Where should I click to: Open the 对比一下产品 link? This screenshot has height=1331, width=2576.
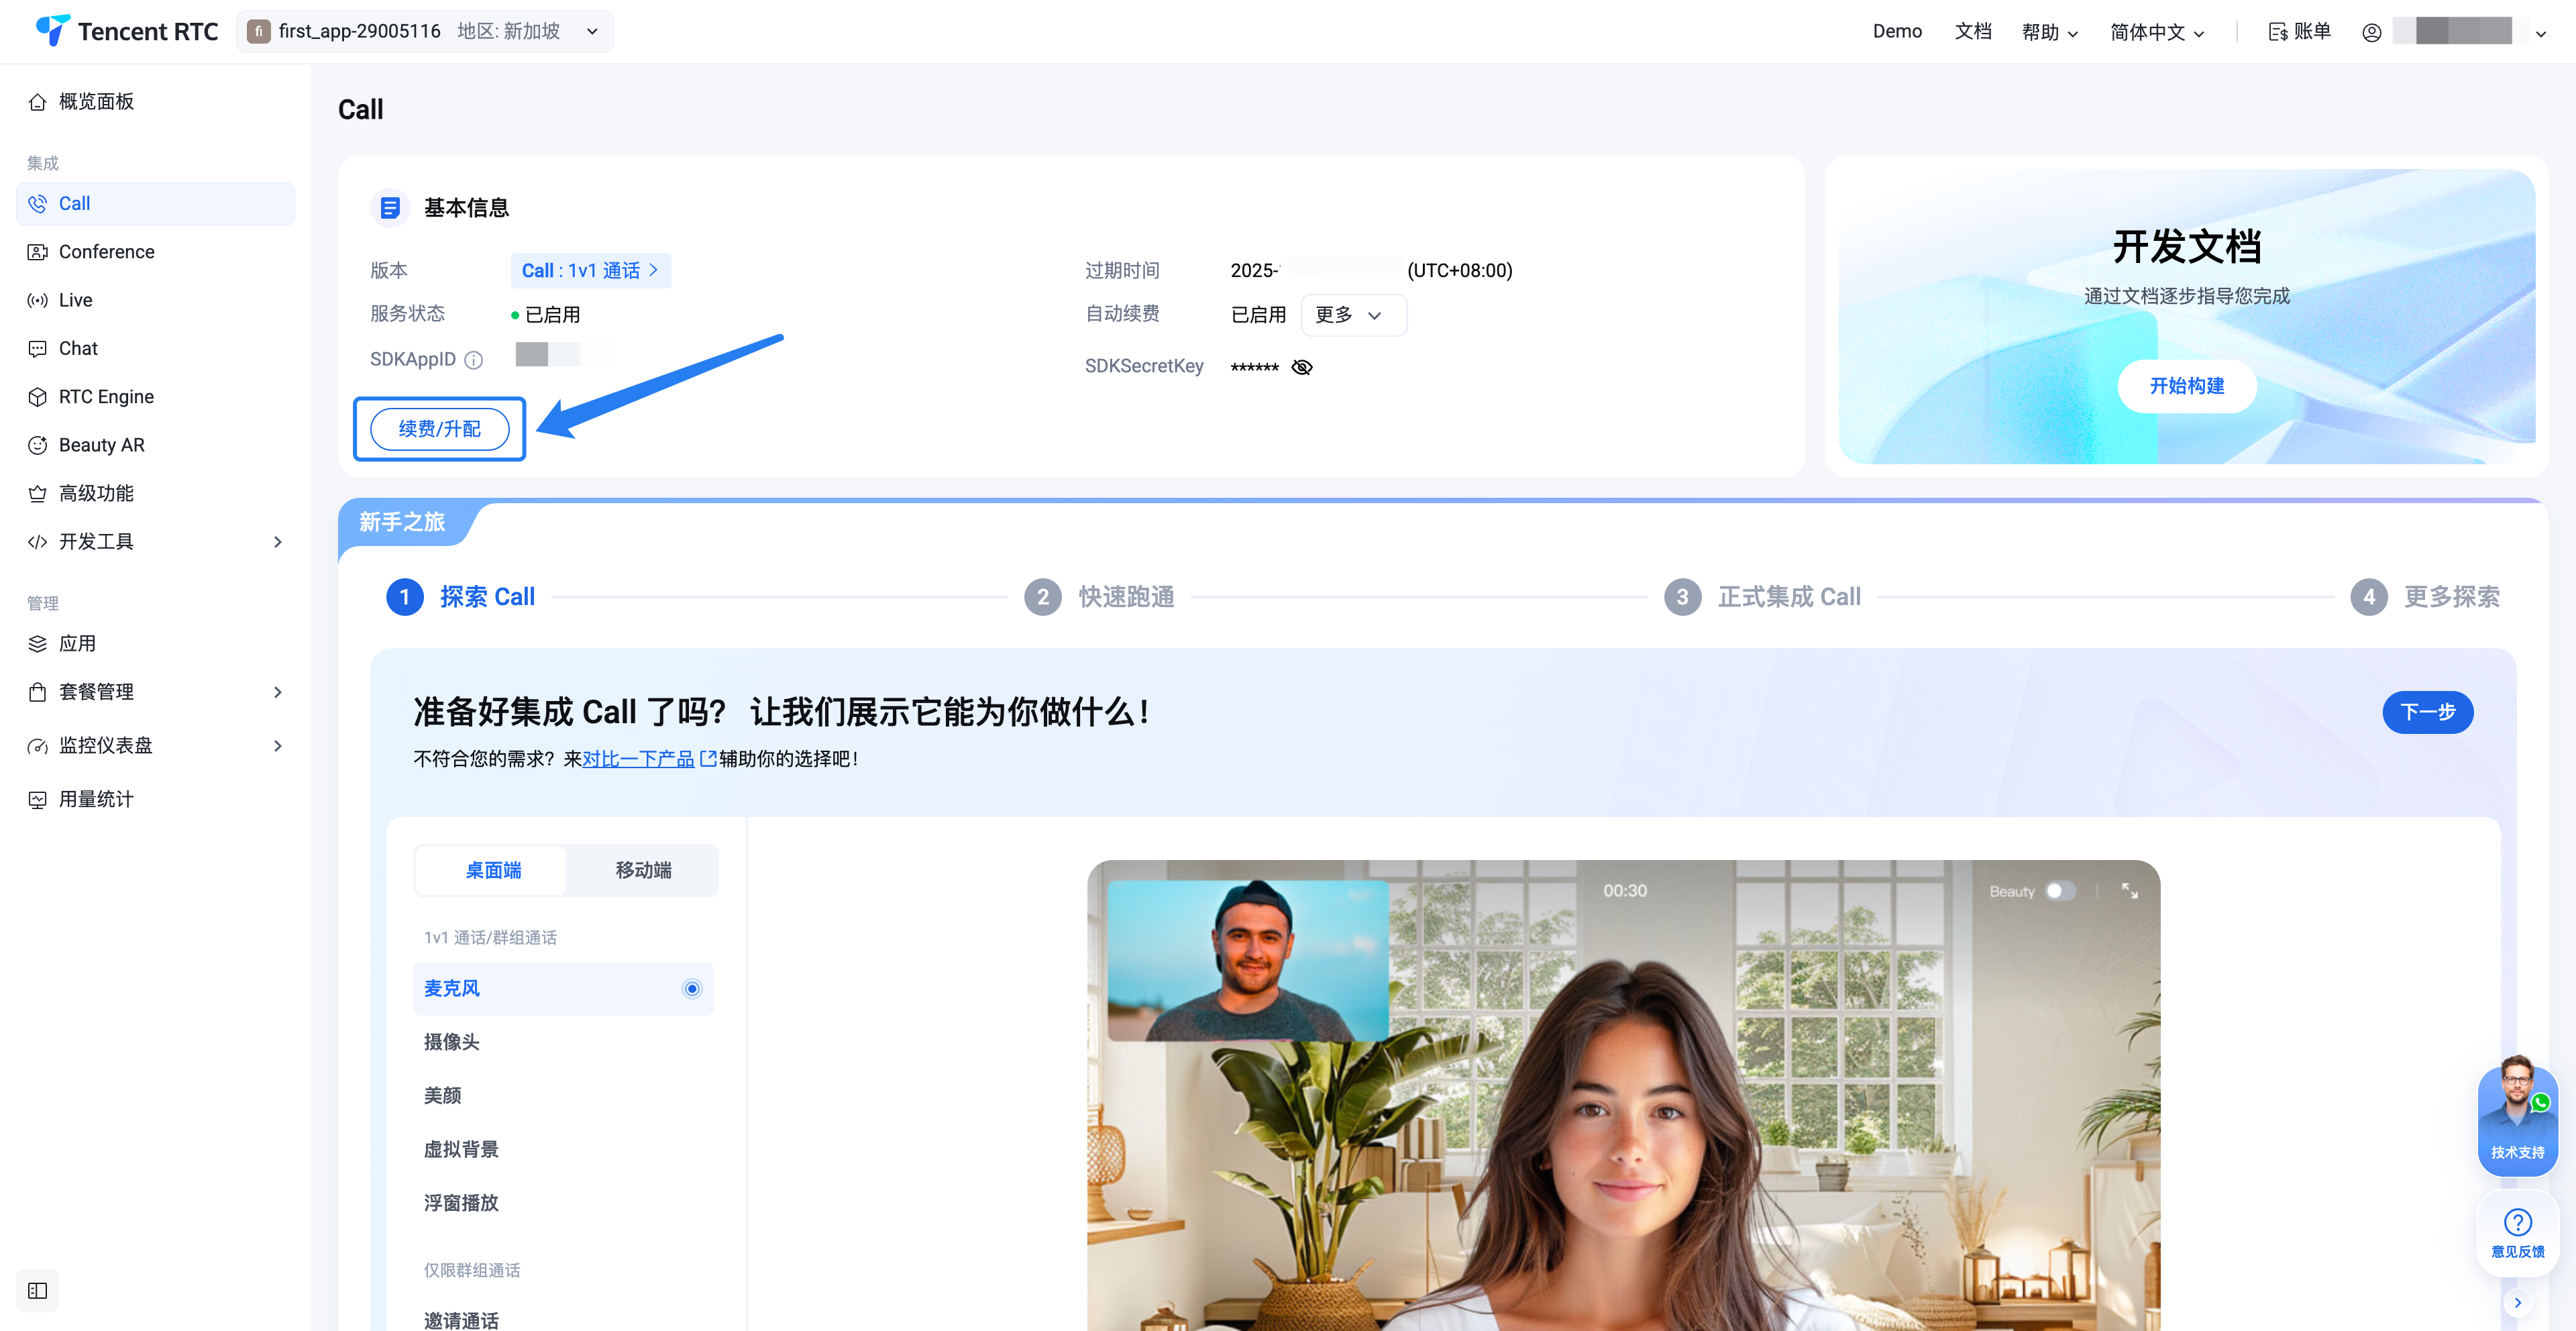639,759
